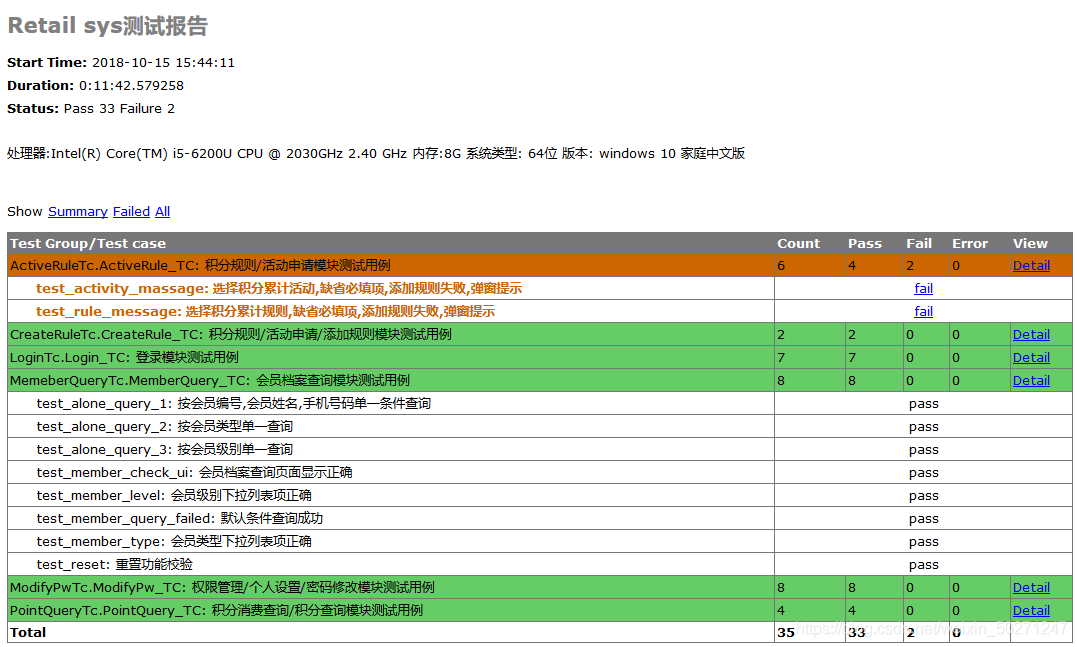
Task: Click Total pass value 33
Action: [x=857, y=633]
